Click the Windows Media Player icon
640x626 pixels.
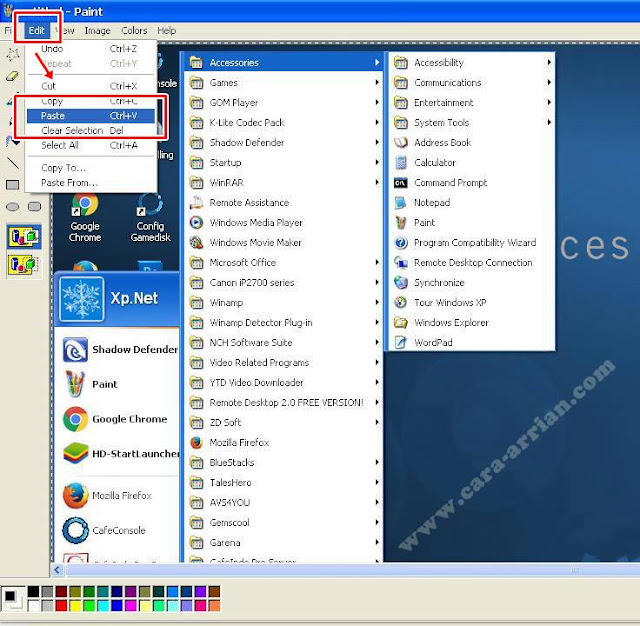196,222
